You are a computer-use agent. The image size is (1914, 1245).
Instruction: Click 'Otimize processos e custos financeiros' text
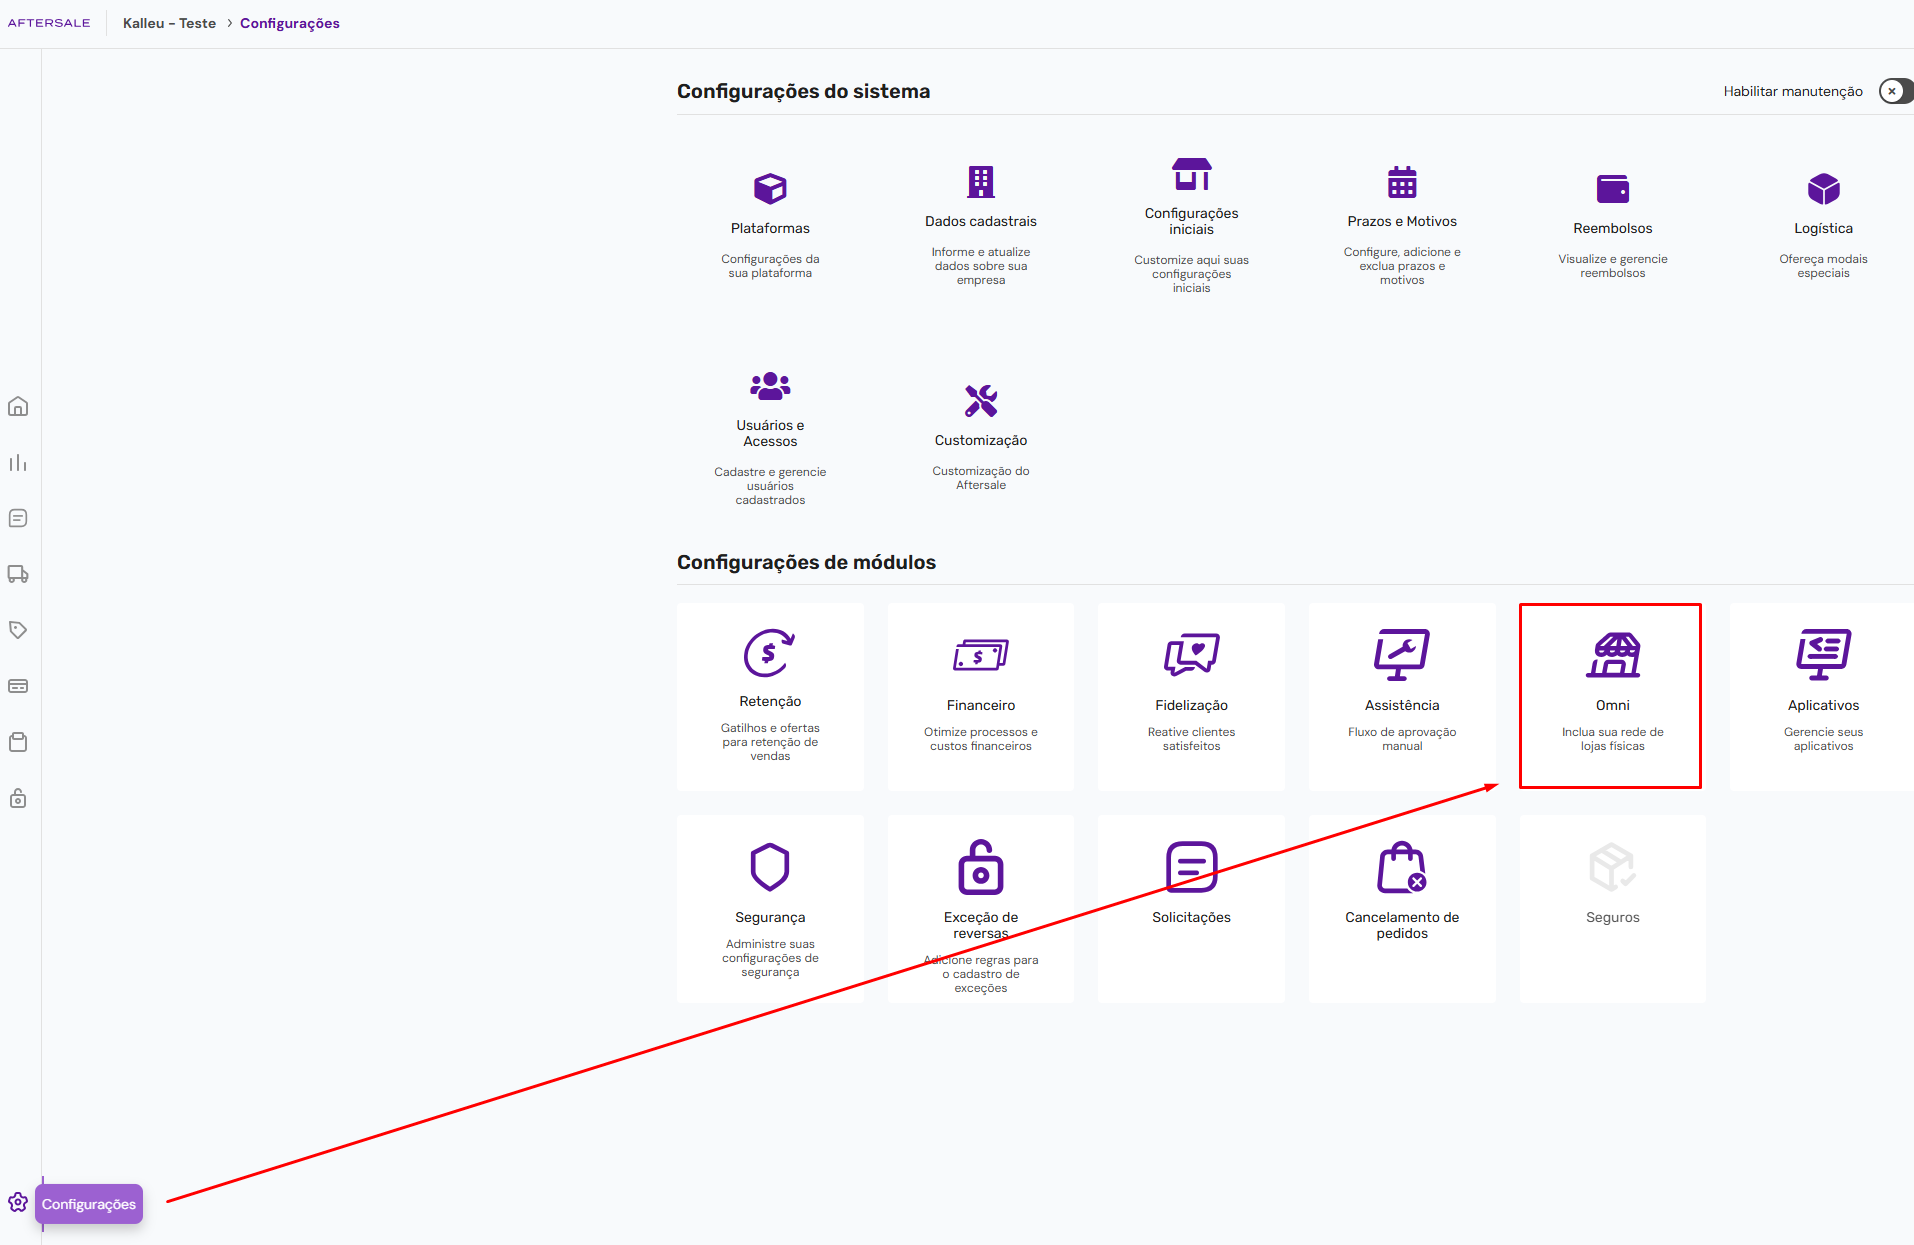pos(981,739)
